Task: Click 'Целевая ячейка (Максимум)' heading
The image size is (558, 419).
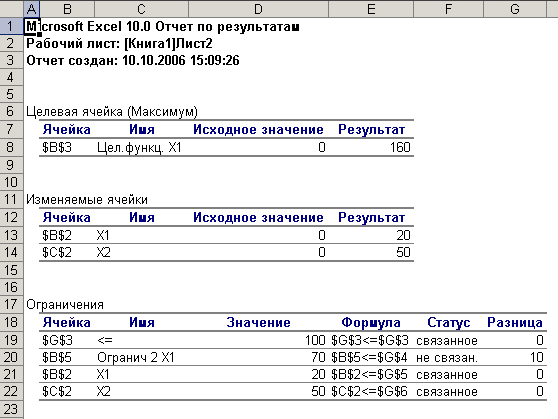Action: [112, 112]
